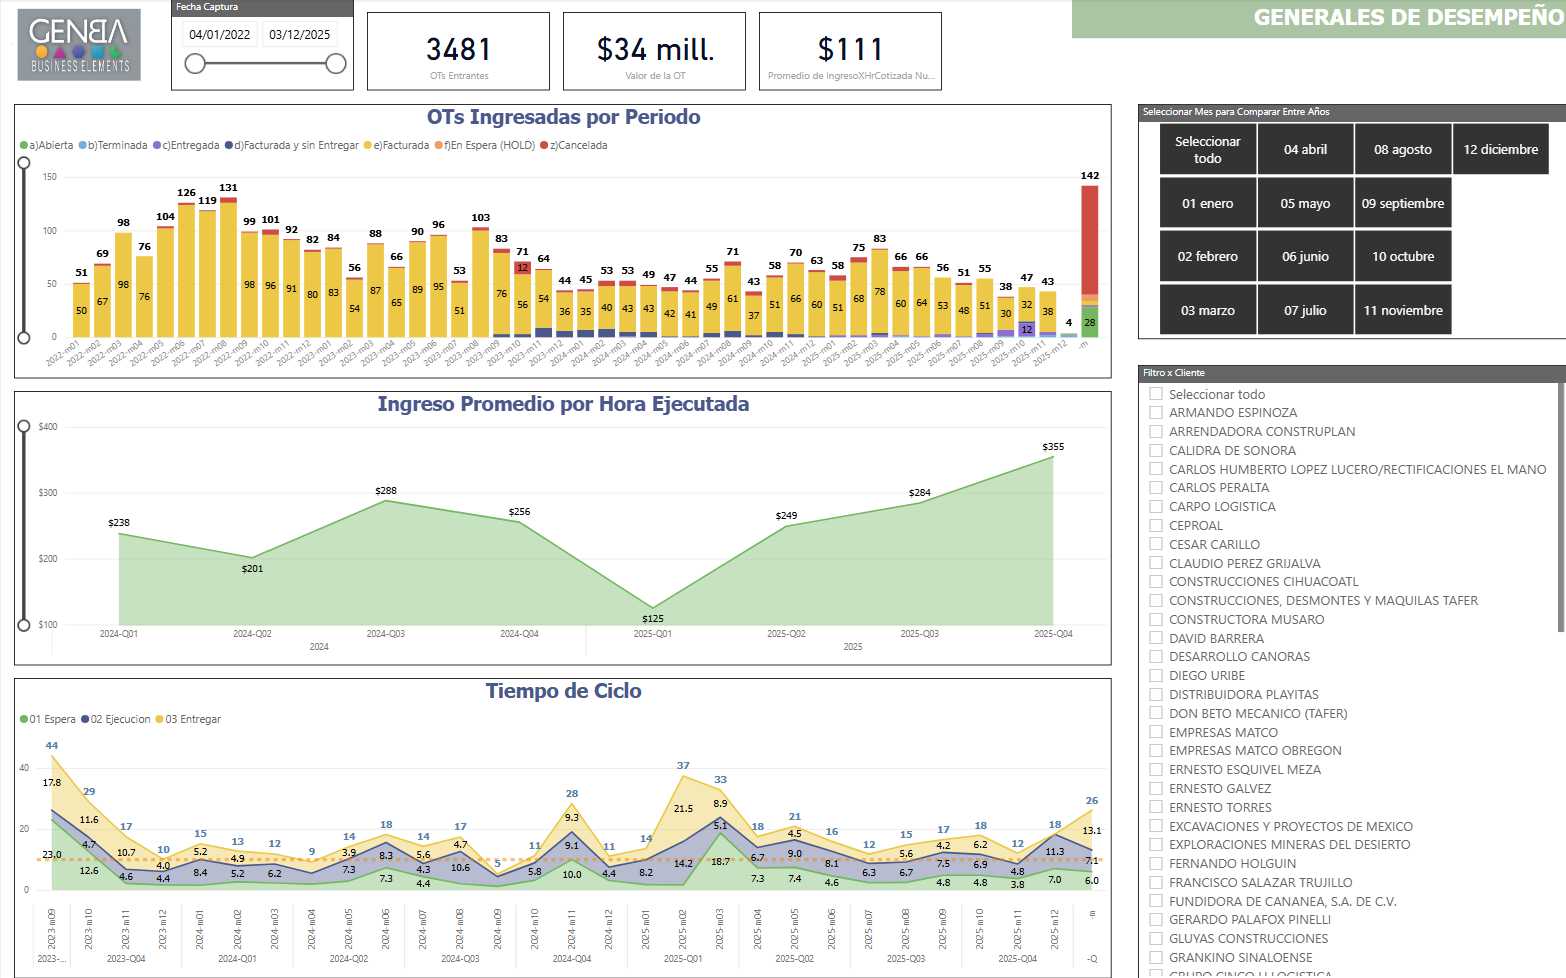Select the 02 Ejecucion legend marker

coord(85,720)
